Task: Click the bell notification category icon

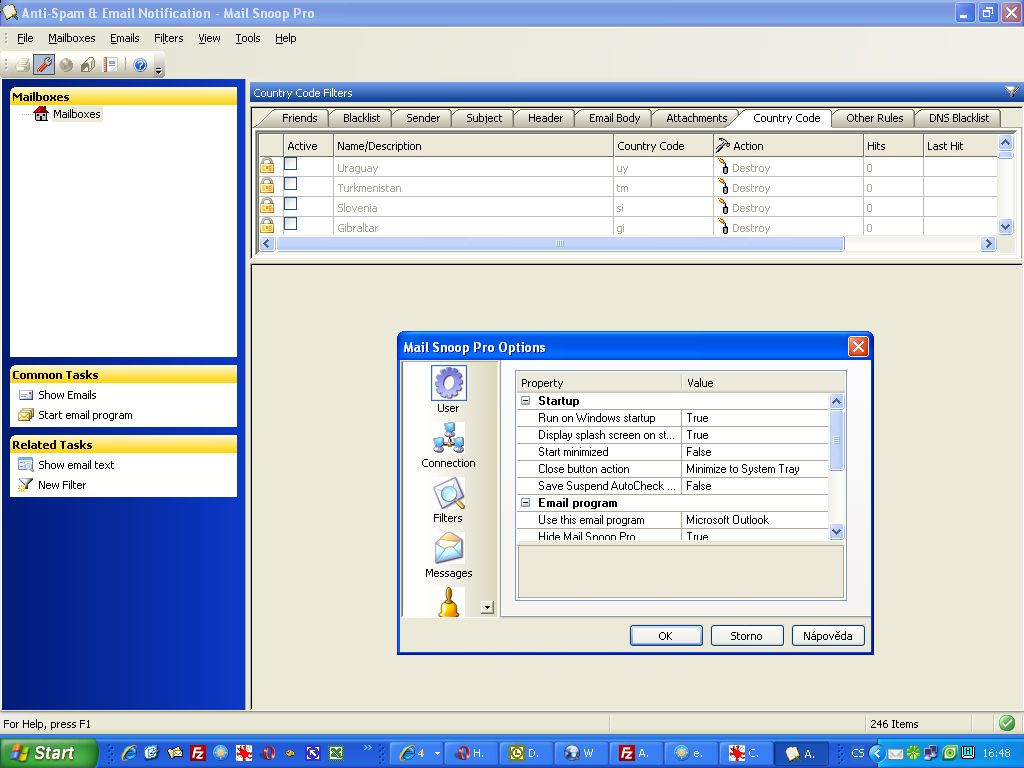Action: 448,602
